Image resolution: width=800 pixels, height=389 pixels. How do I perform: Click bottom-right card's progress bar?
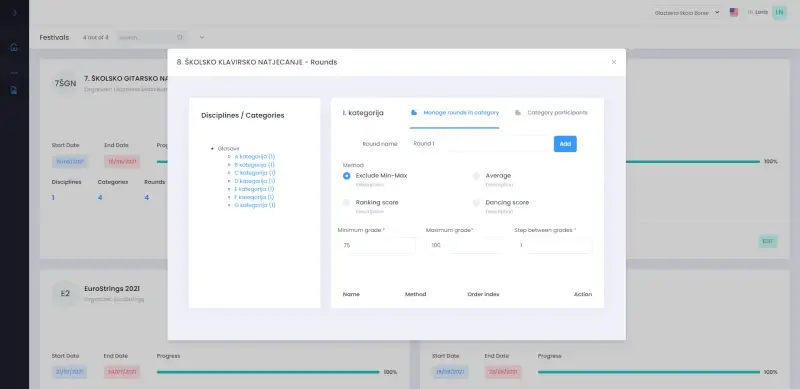click(649, 372)
